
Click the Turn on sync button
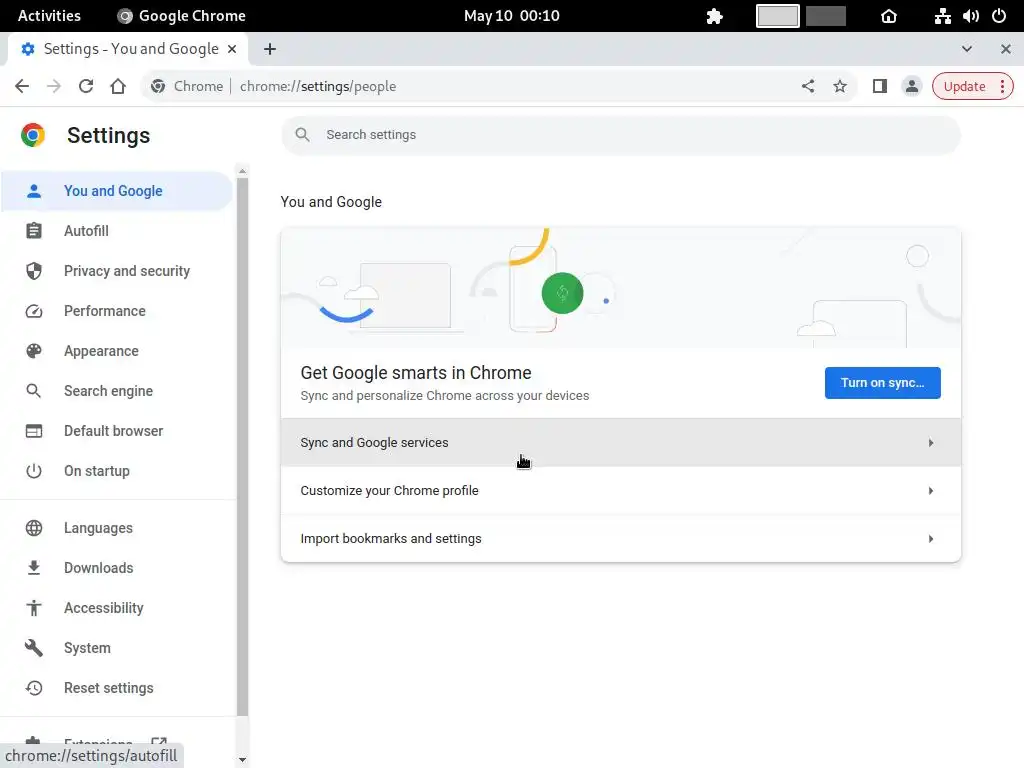pos(882,383)
